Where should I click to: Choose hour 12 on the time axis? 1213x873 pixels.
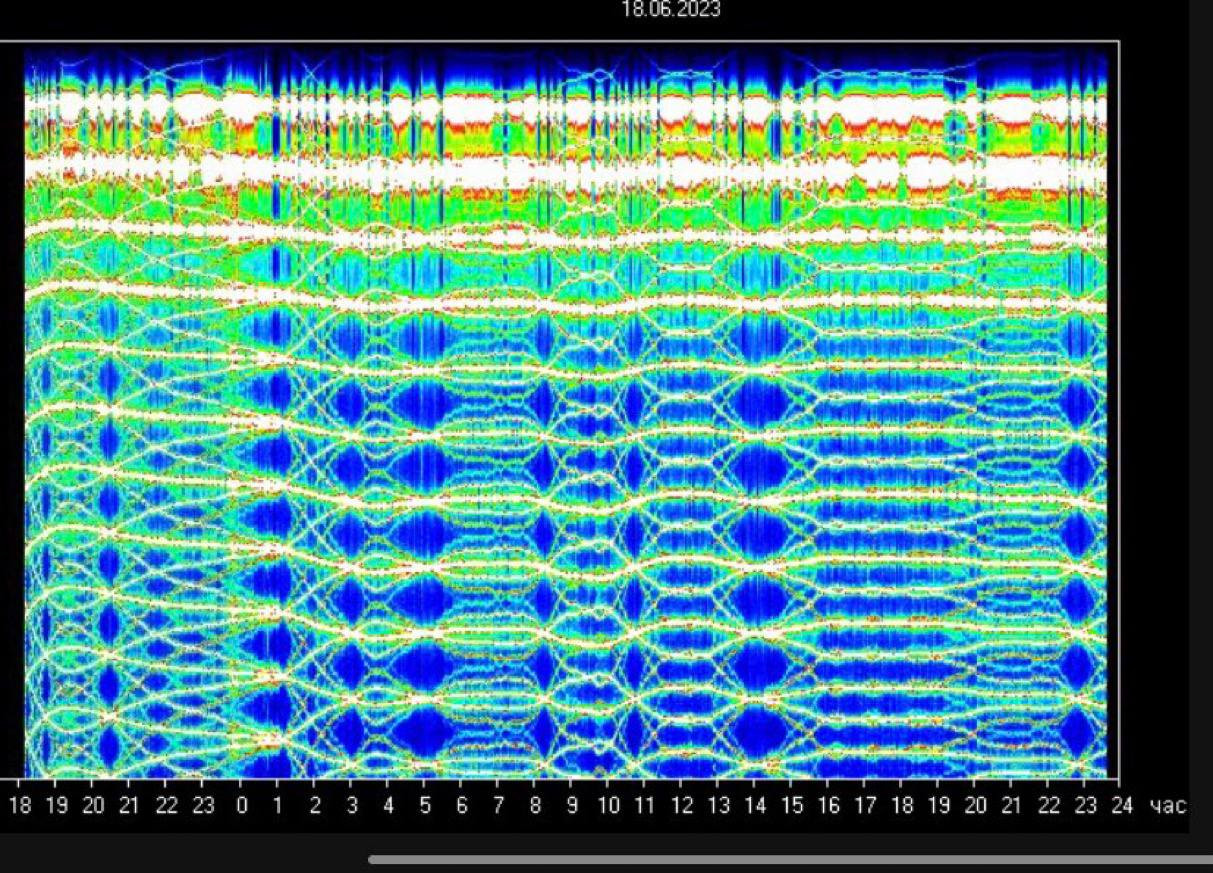(682, 806)
